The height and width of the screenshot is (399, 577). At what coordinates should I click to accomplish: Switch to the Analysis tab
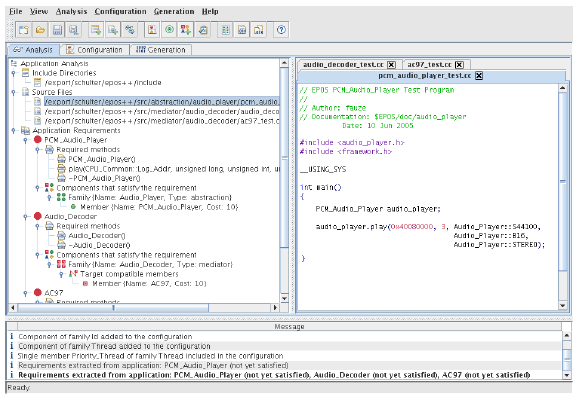pyautogui.click(x=33, y=50)
